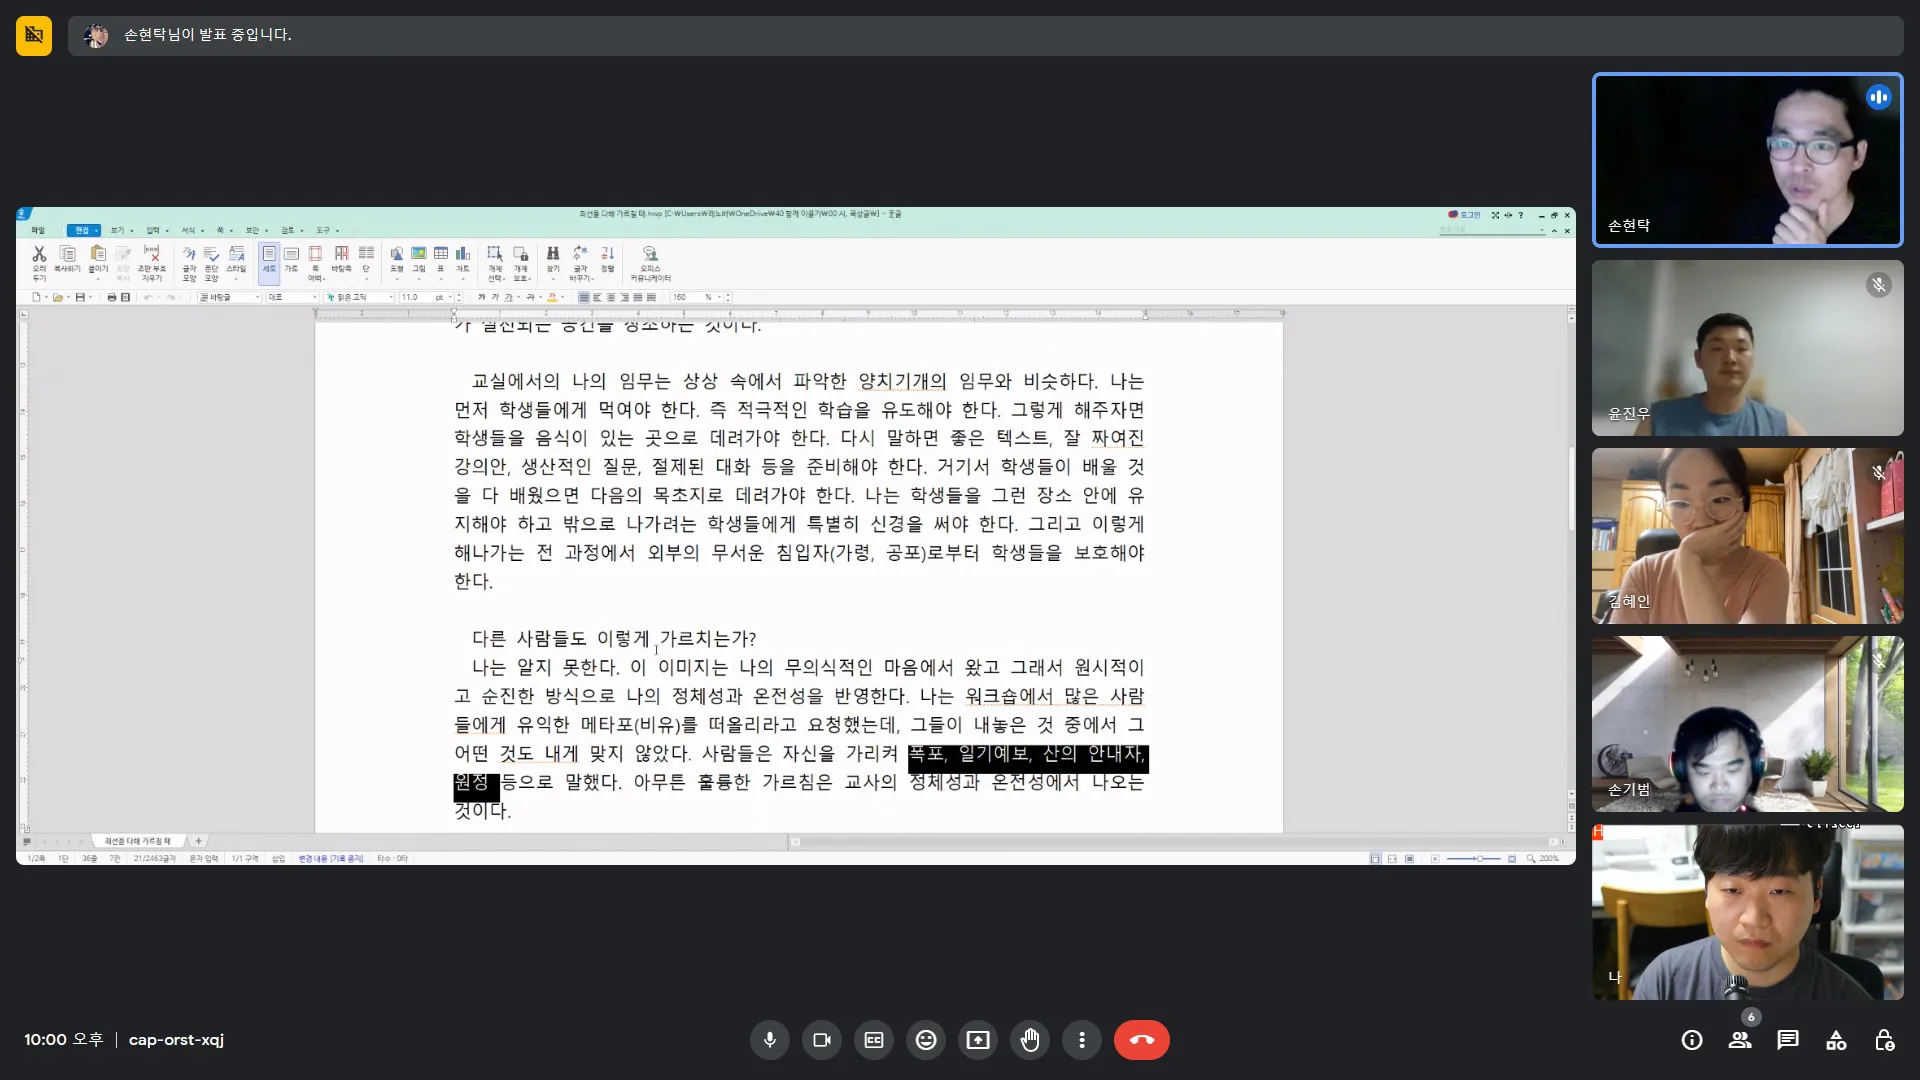This screenshot has width=1920, height=1080.
Task: Open host controls lock icon
Action: (x=1884, y=1040)
